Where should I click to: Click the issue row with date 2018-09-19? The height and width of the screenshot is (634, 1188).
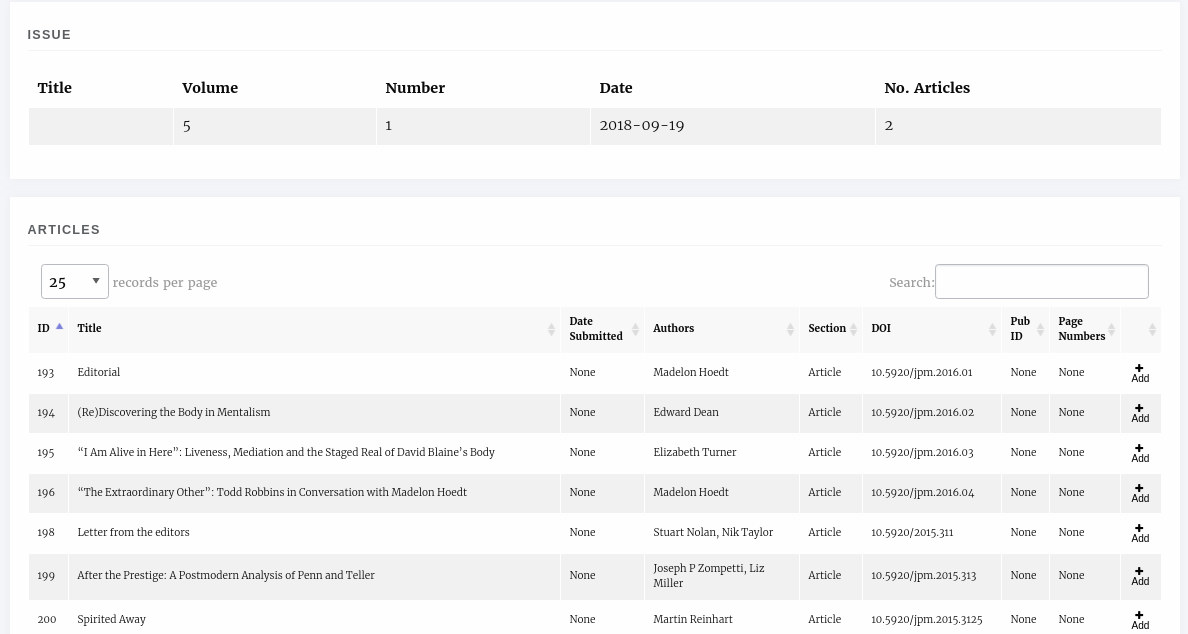pyautogui.click(x=641, y=126)
